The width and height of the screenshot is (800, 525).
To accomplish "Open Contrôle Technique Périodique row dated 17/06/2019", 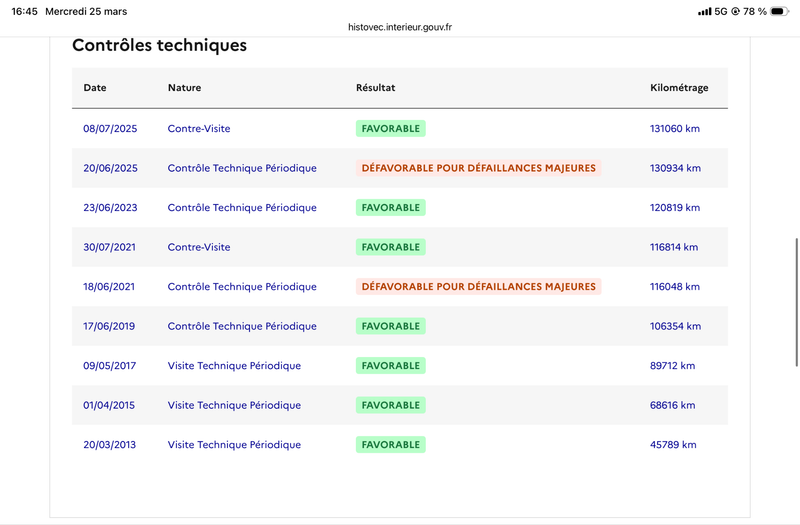I will point(242,326).
